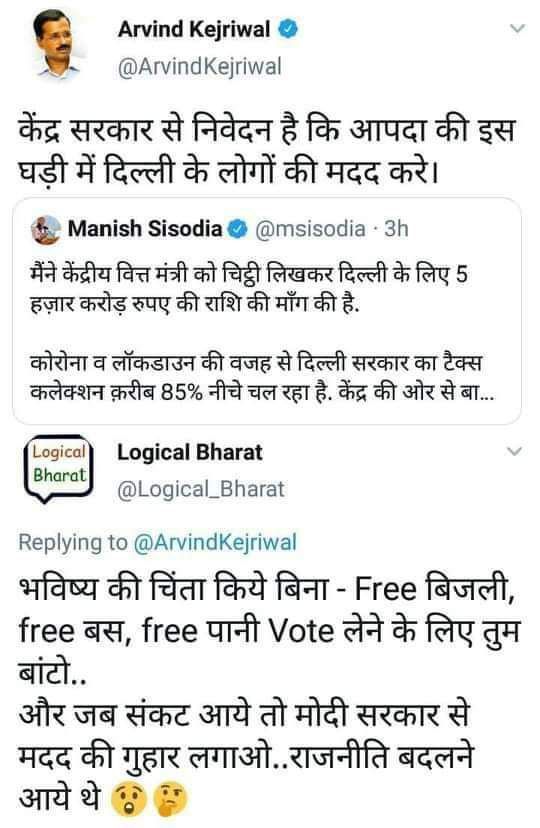Open the Manish Sisodia name in quoted tweet
540x828 pixels.
[x=145, y=229]
